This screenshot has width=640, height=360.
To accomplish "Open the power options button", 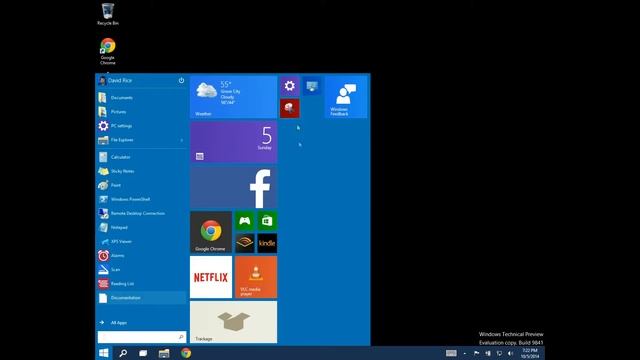I will tap(181, 80).
